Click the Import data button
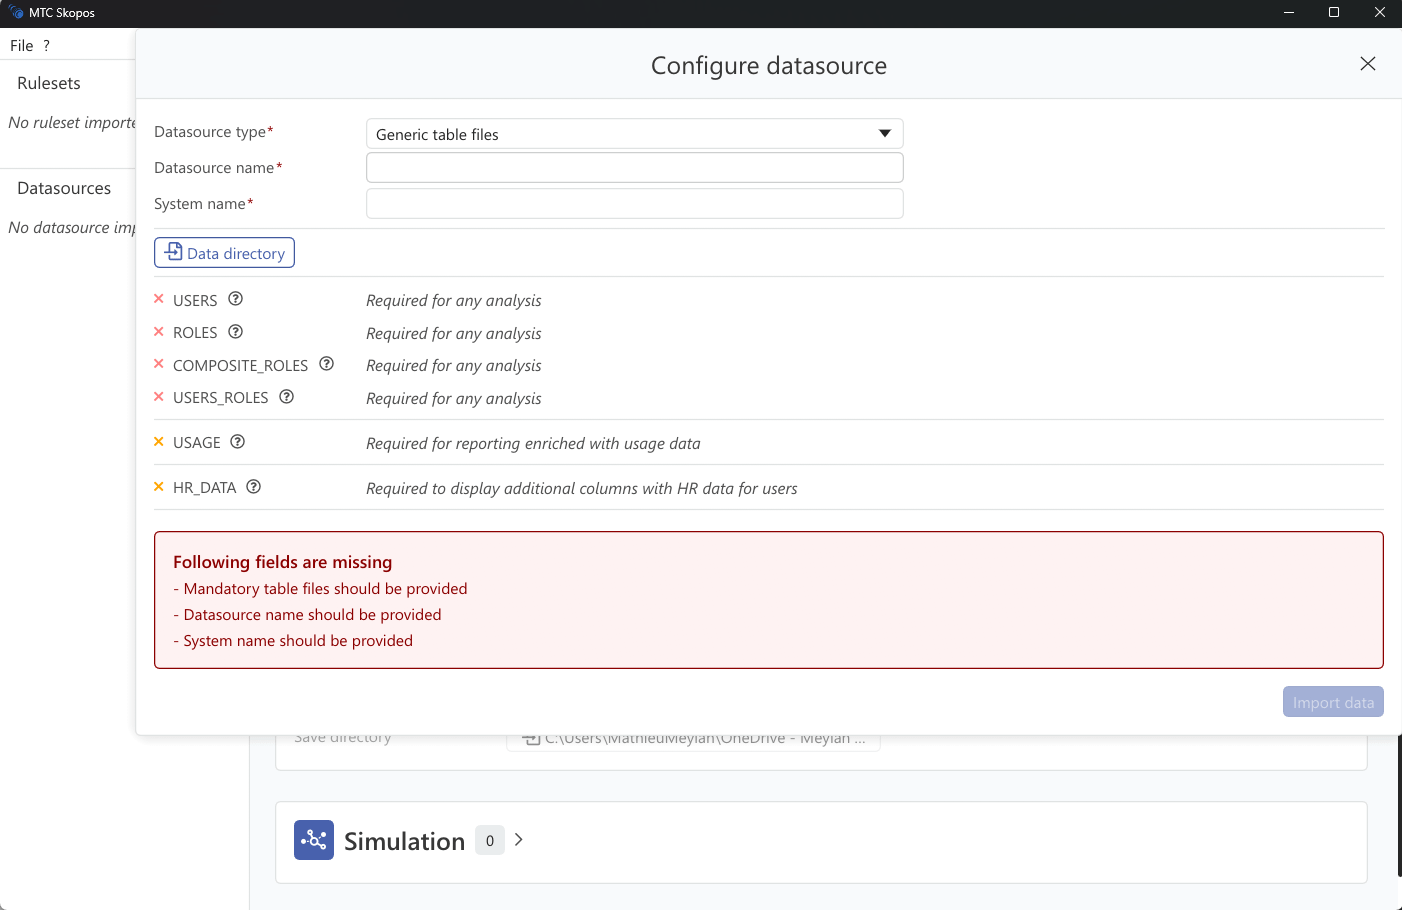Screen dimensions: 1402x910 pyautogui.click(x=1333, y=701)
